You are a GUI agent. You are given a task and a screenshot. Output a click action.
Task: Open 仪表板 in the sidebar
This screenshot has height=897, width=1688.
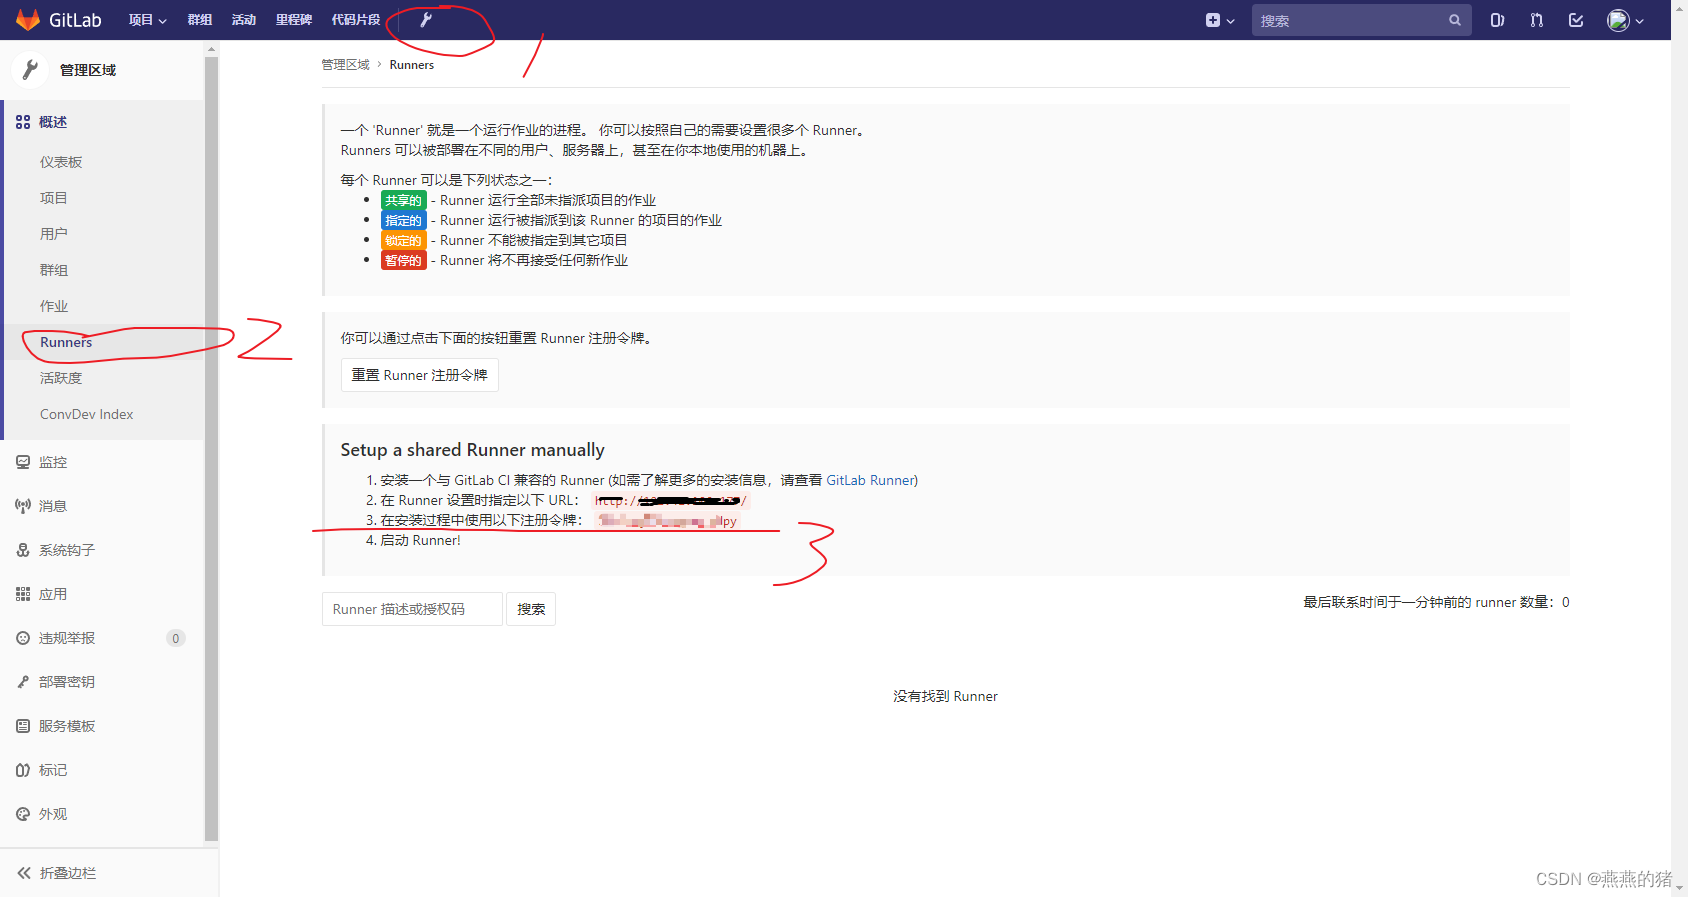click(61, 162)
